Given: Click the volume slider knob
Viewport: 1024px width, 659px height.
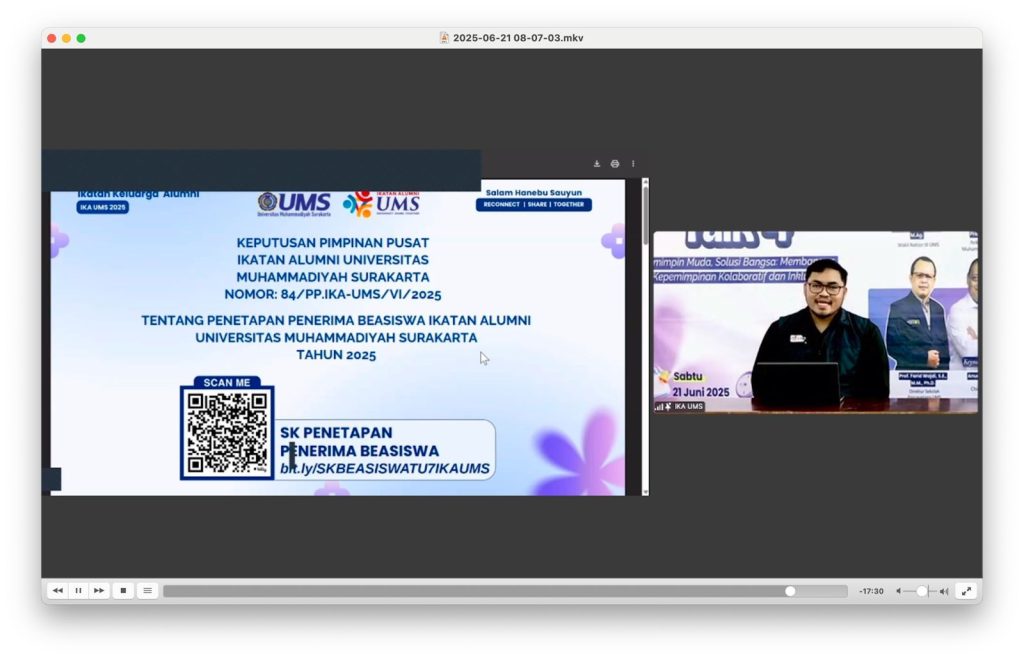Looking at the screenshot, I should pyautogui.click(x=922, y=591).
